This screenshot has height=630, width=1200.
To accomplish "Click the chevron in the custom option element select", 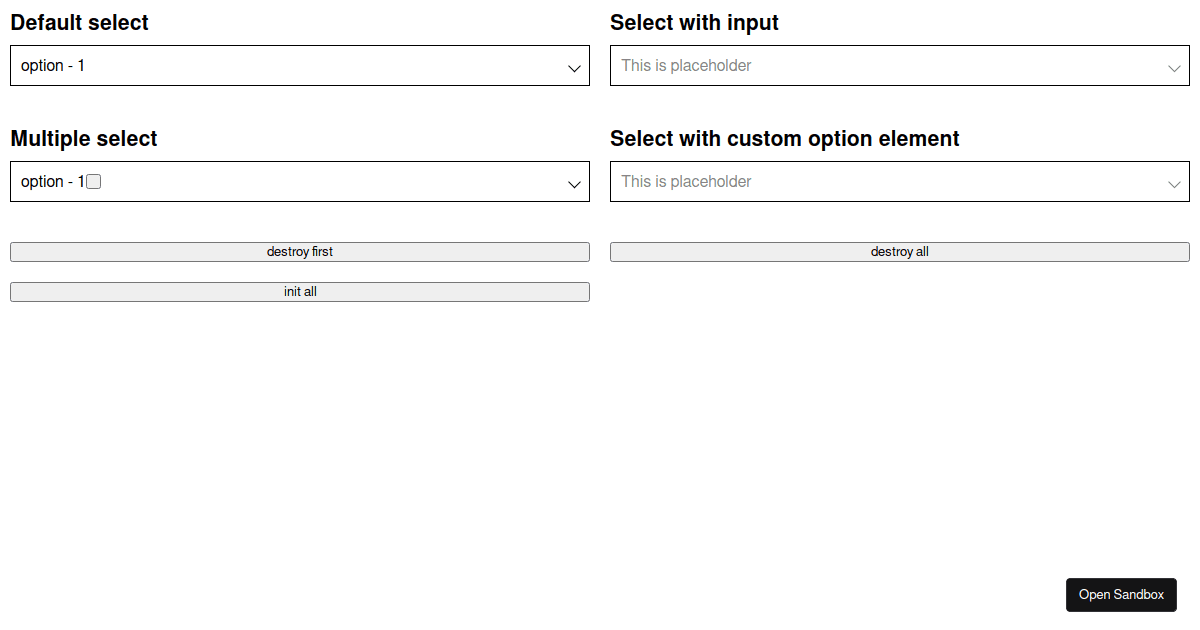I will [x=1174, y=184].
